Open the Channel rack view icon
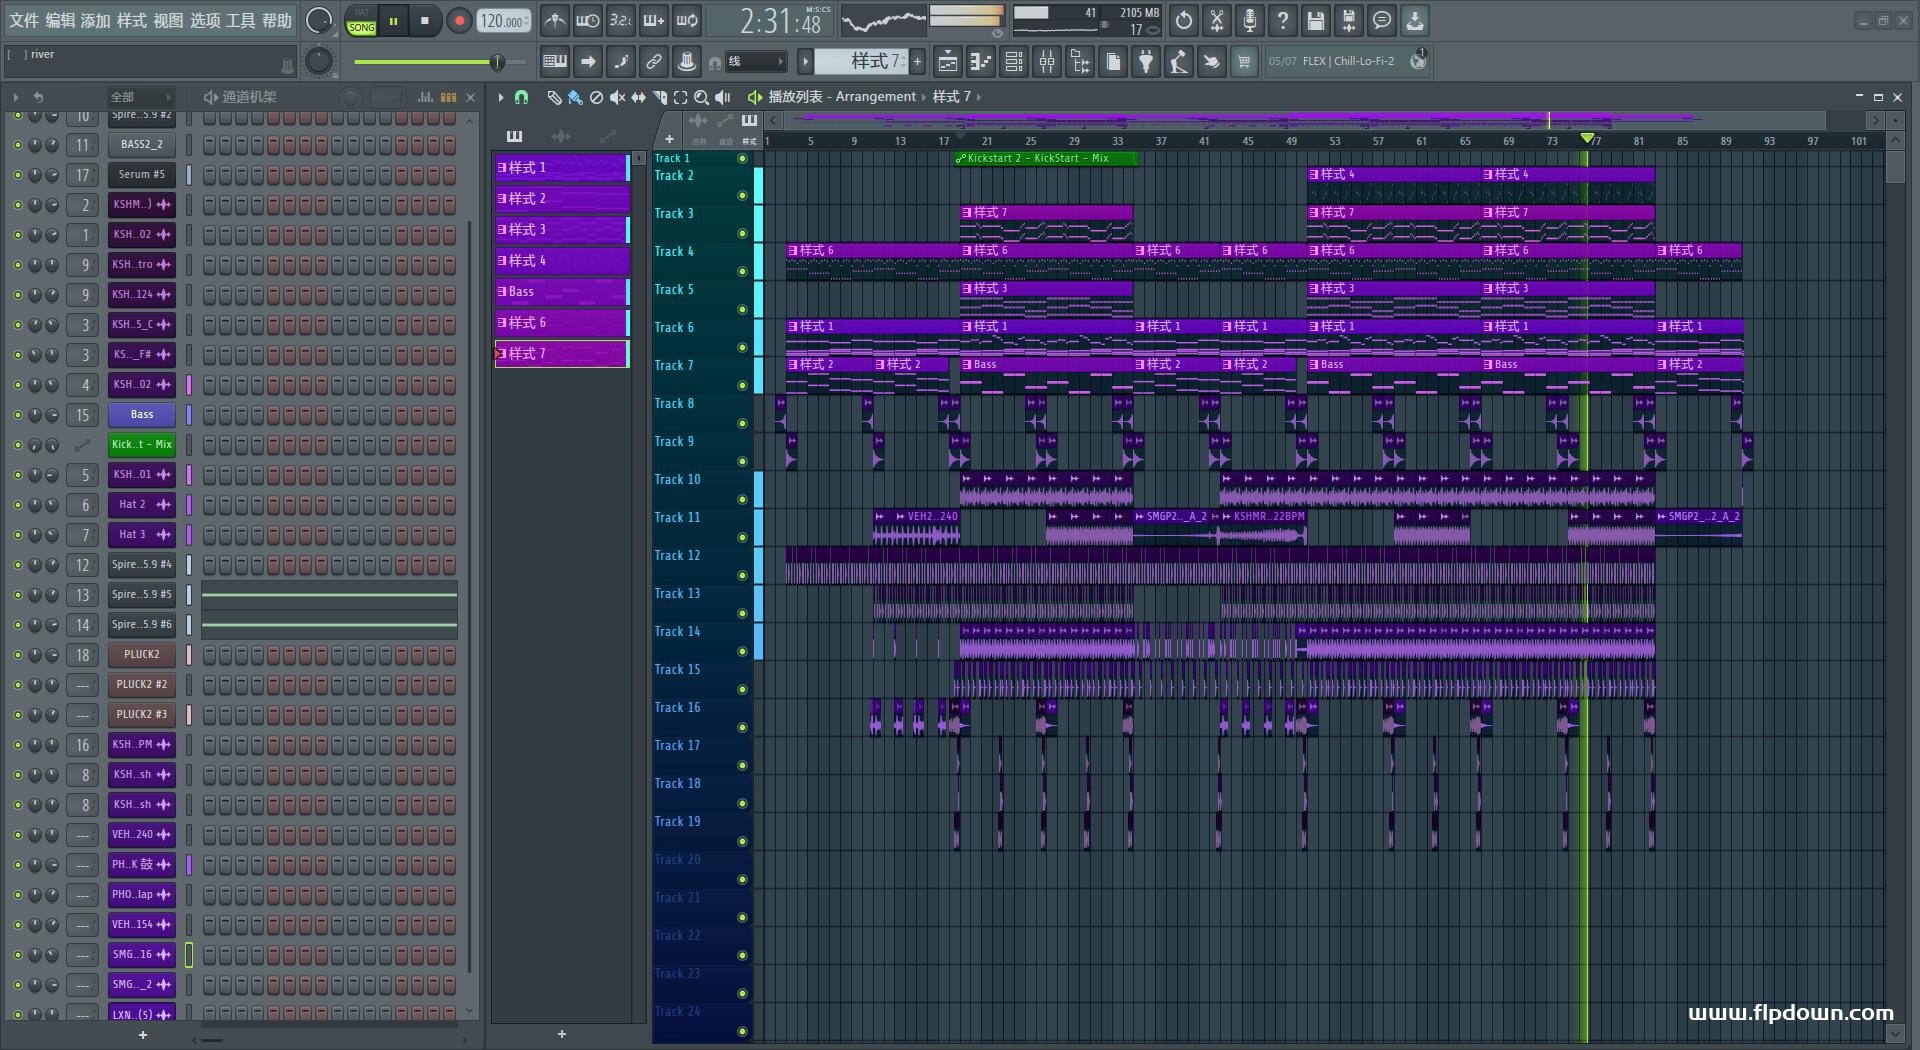Viewport: 1920px width, 1050px height. pos(1014,61)
